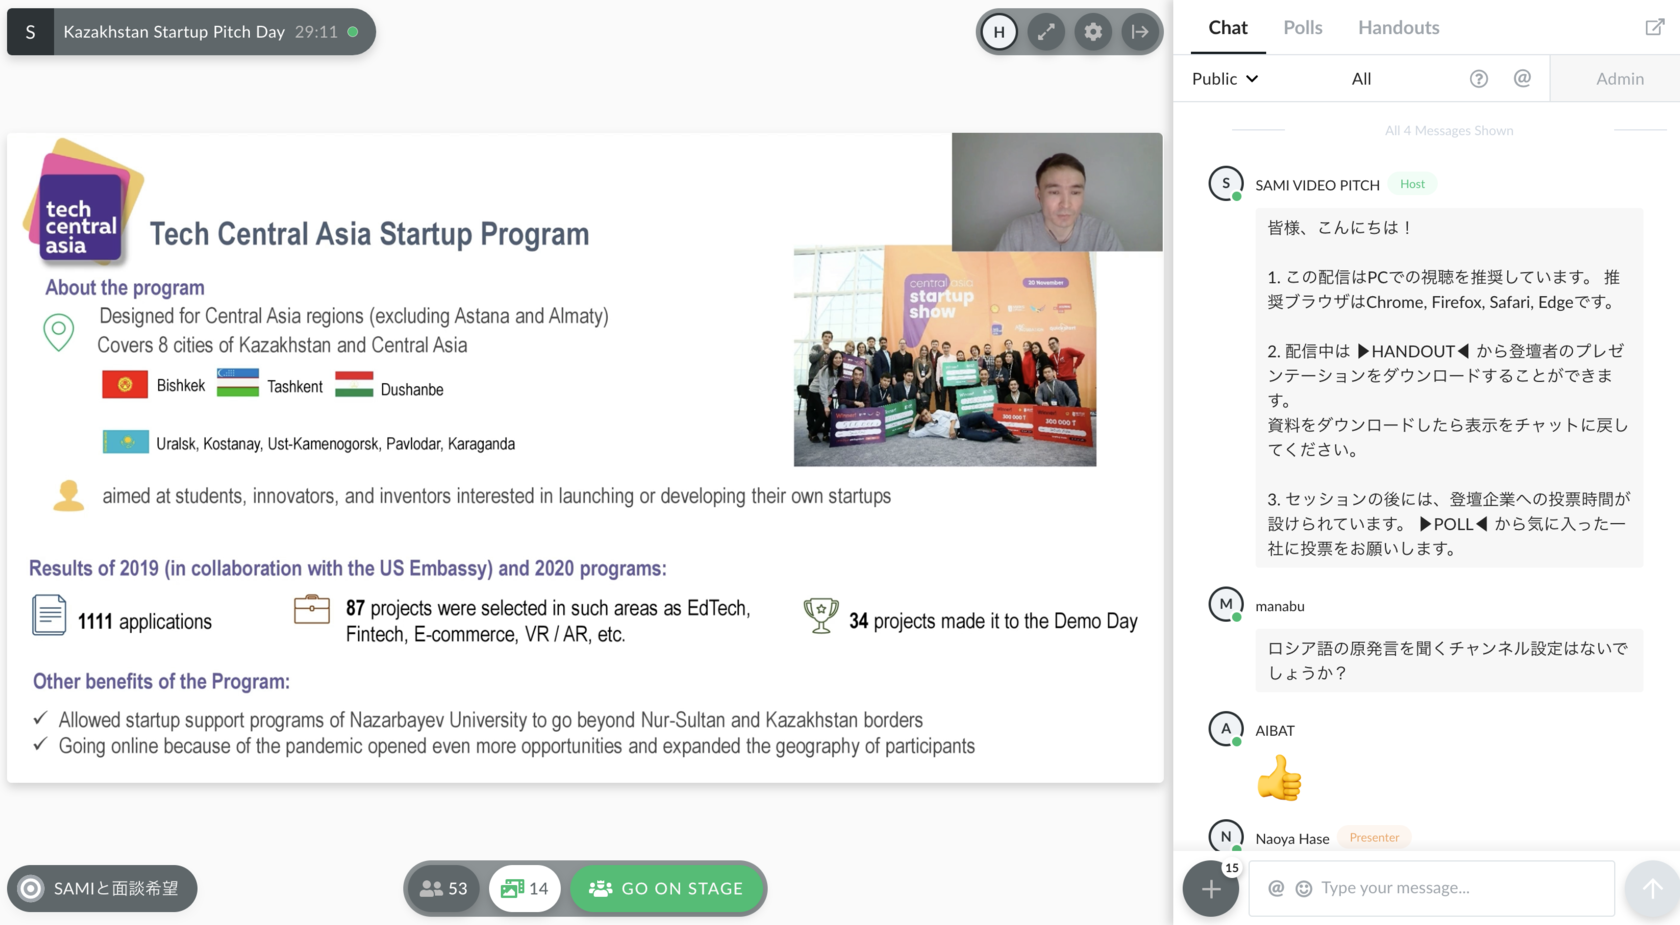The height and width of the screenshot is (925, 1680).
Task: Click the GO ON STAGE button
Action: [667, 888]
